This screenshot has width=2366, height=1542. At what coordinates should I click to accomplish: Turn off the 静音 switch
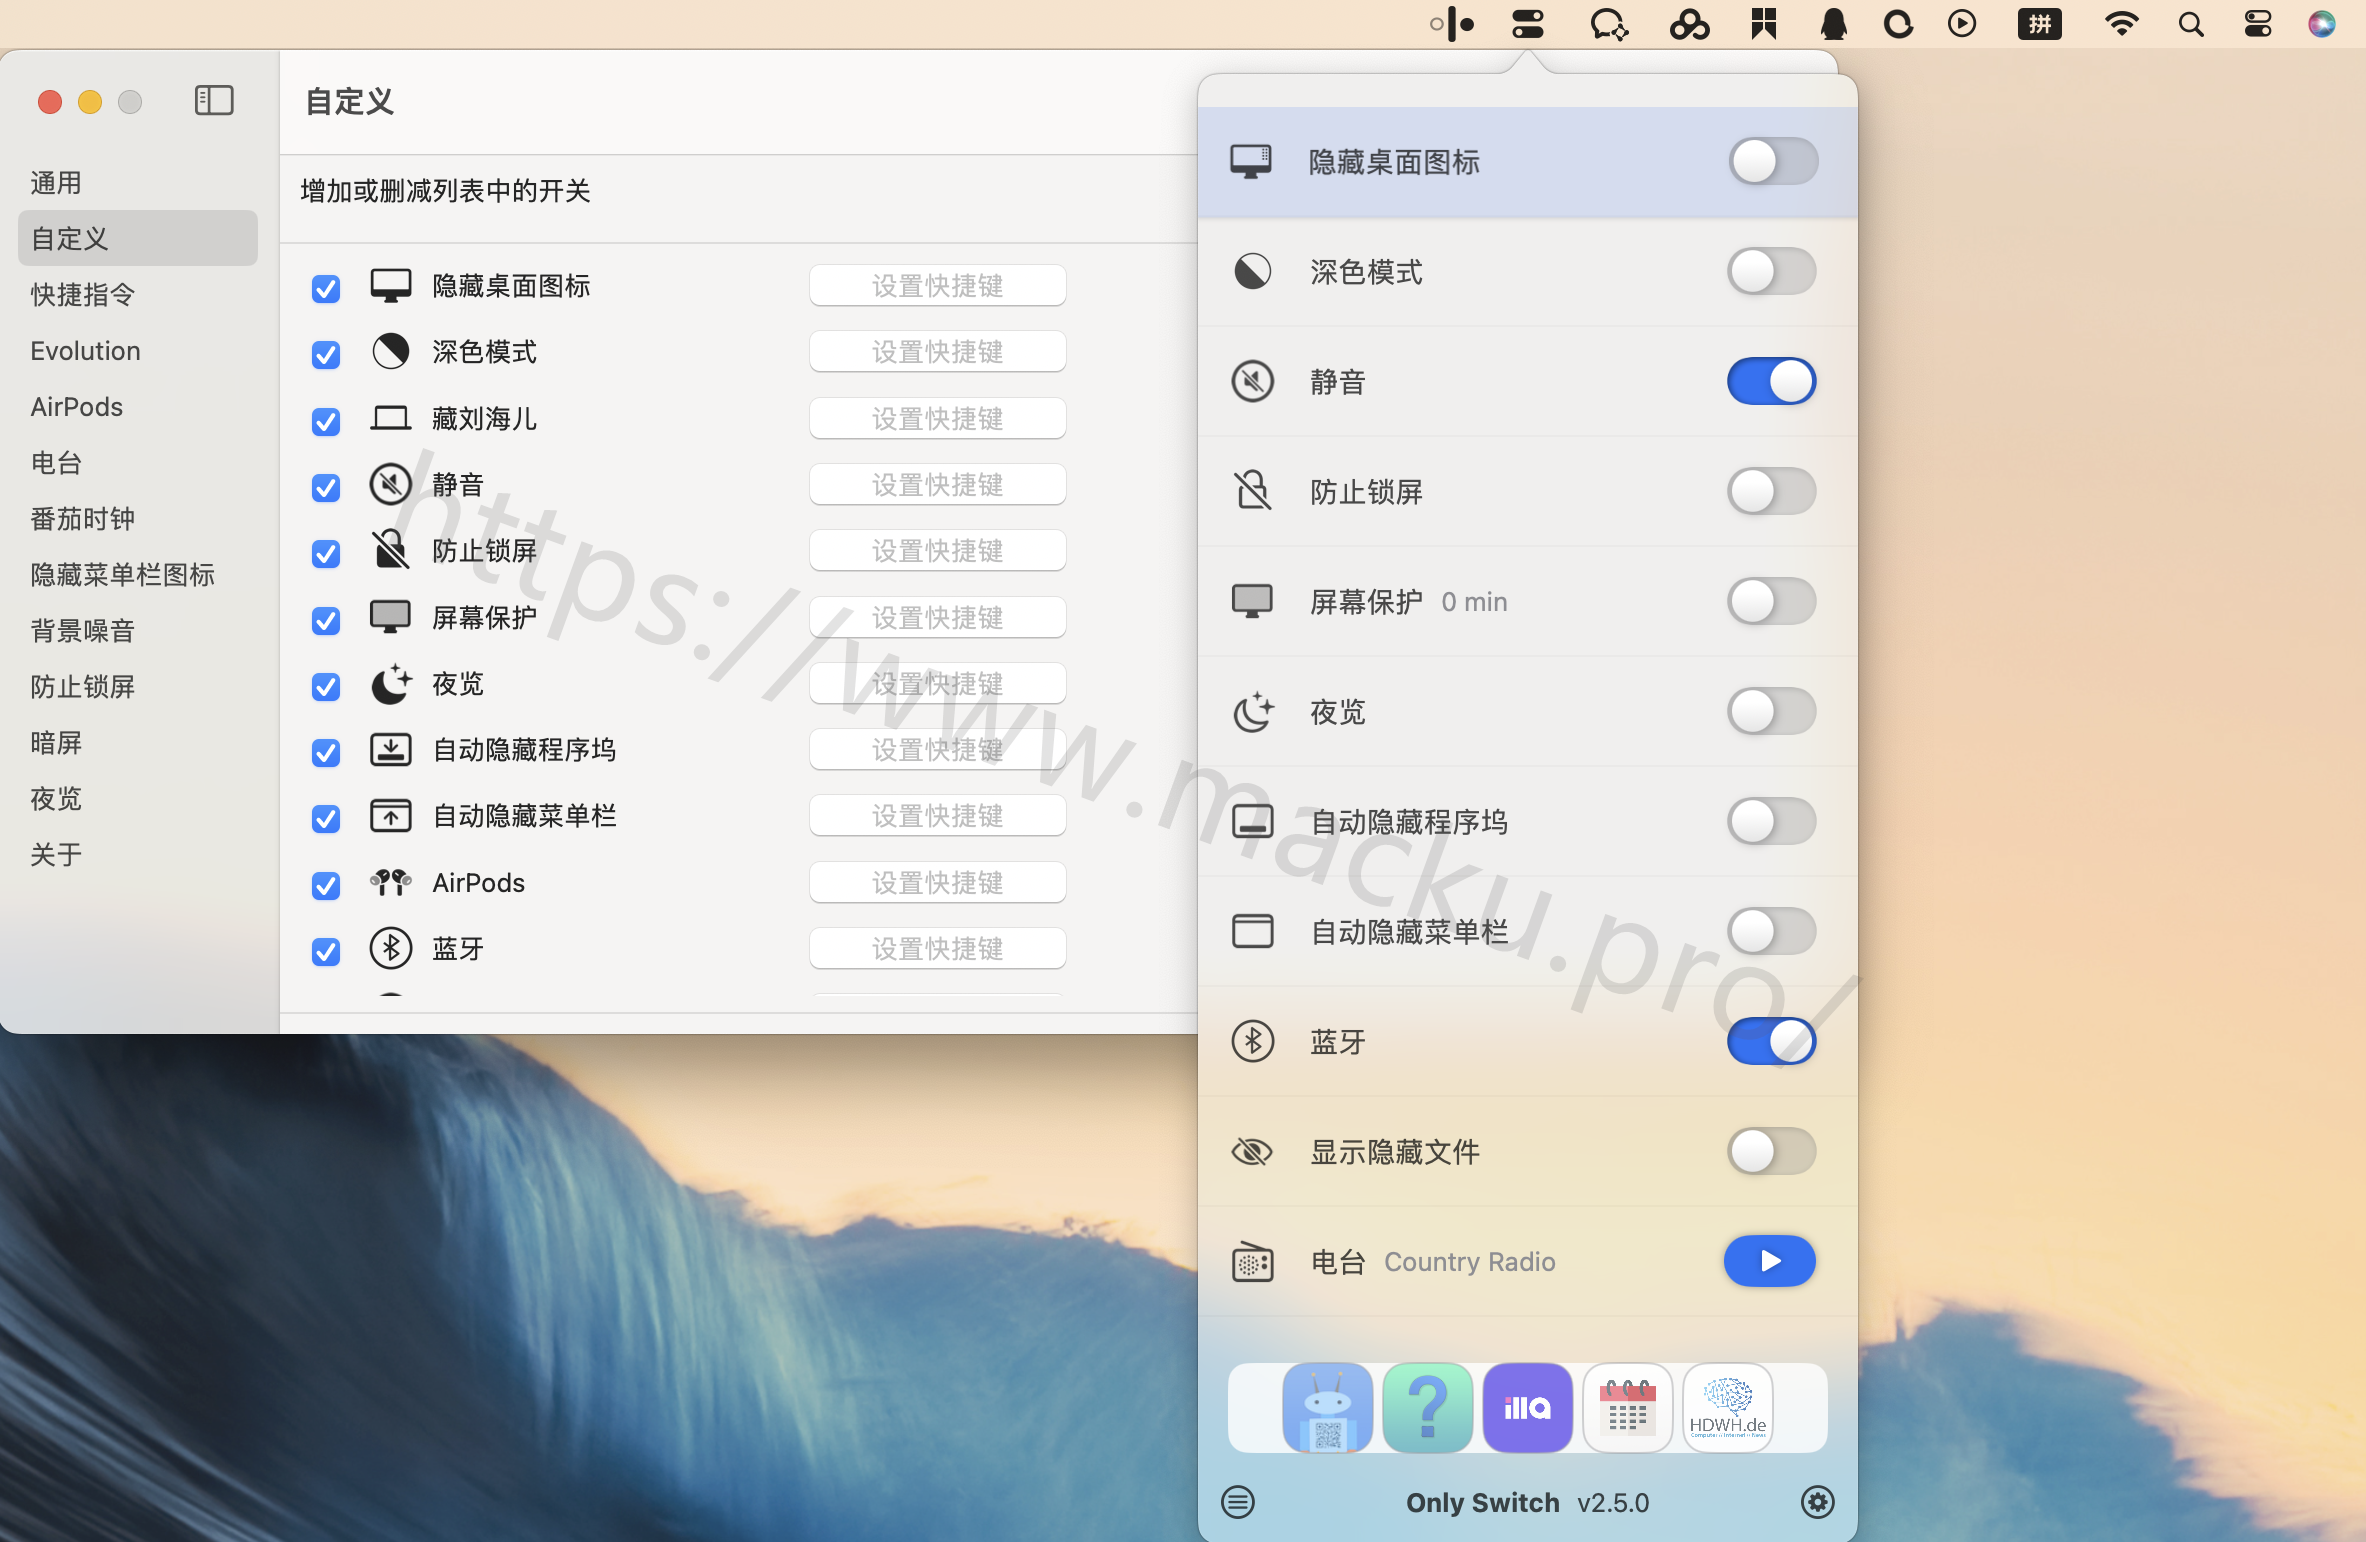1772,381
